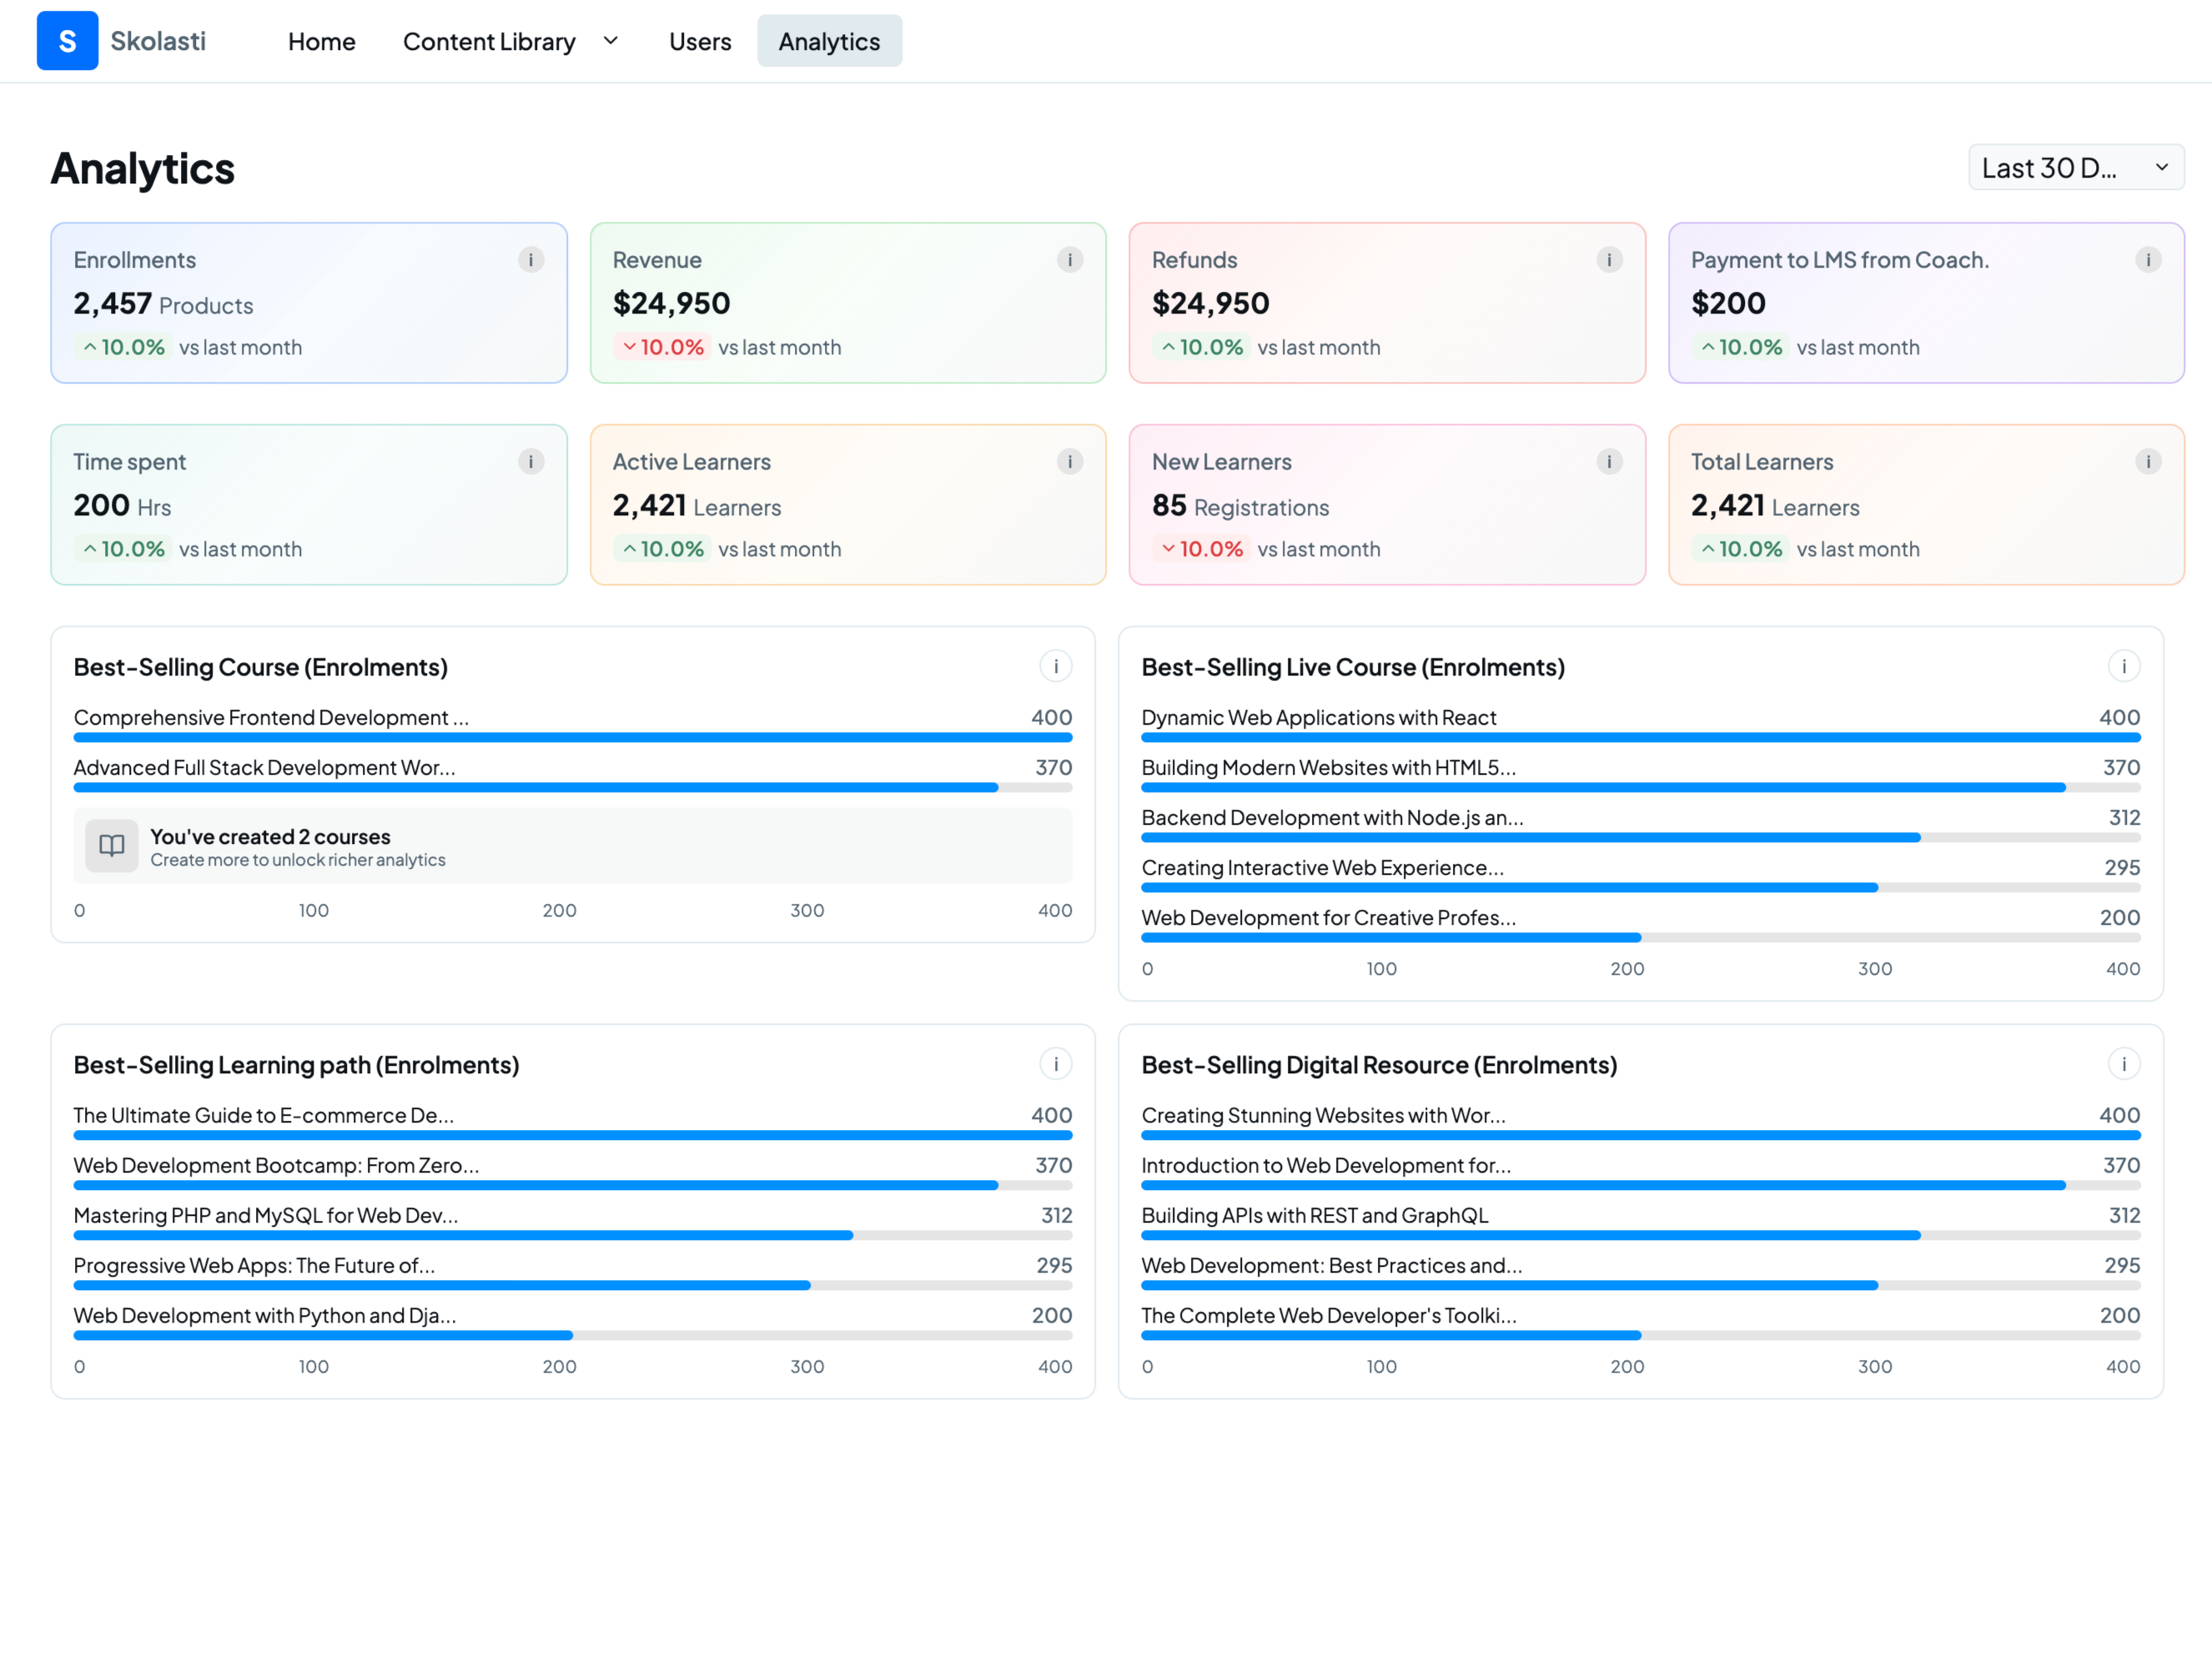Open the Users page
This screenshot has height=1668, width=2212.
pos(700,41)
